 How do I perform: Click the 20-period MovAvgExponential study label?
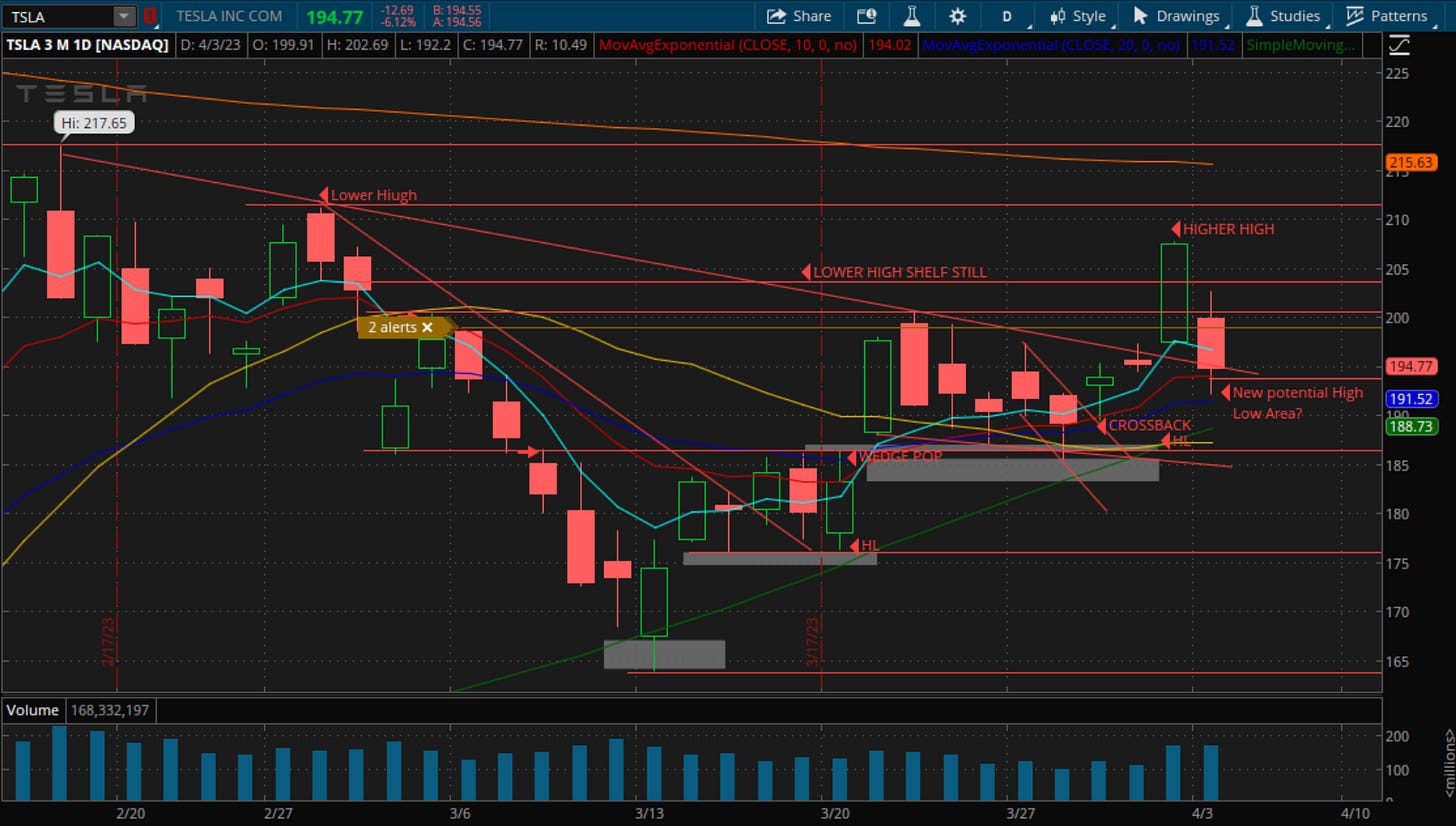(x=1051, y=45)
